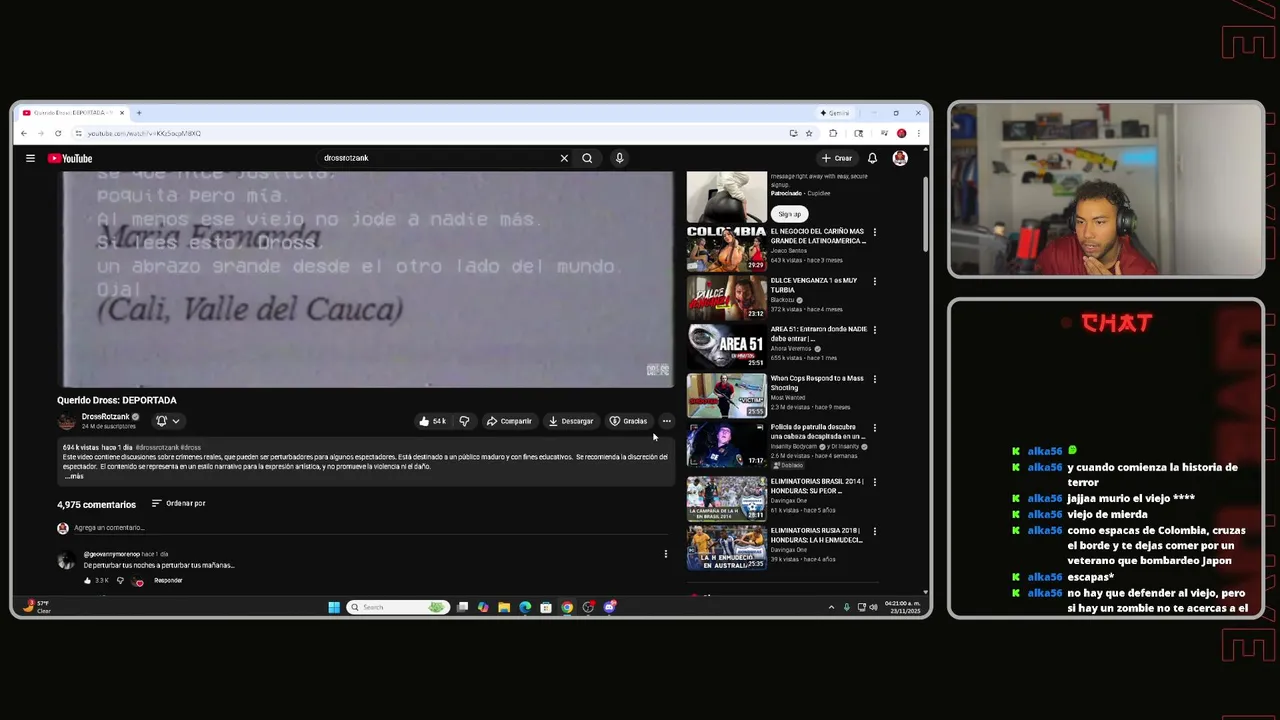Open the Ordenar por sort dropdown

pos(178,503)
